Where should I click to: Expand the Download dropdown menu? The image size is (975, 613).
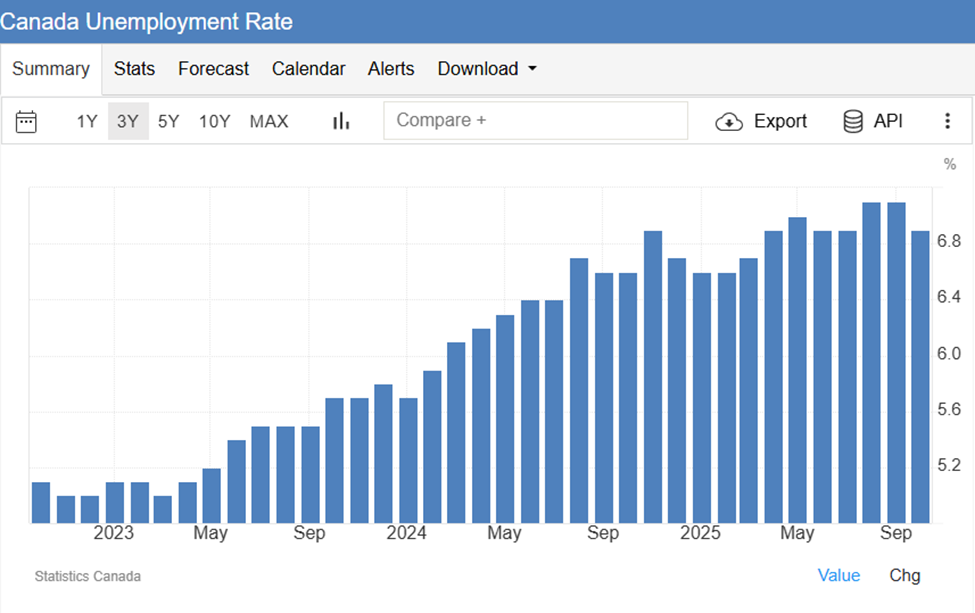point(487,69)
